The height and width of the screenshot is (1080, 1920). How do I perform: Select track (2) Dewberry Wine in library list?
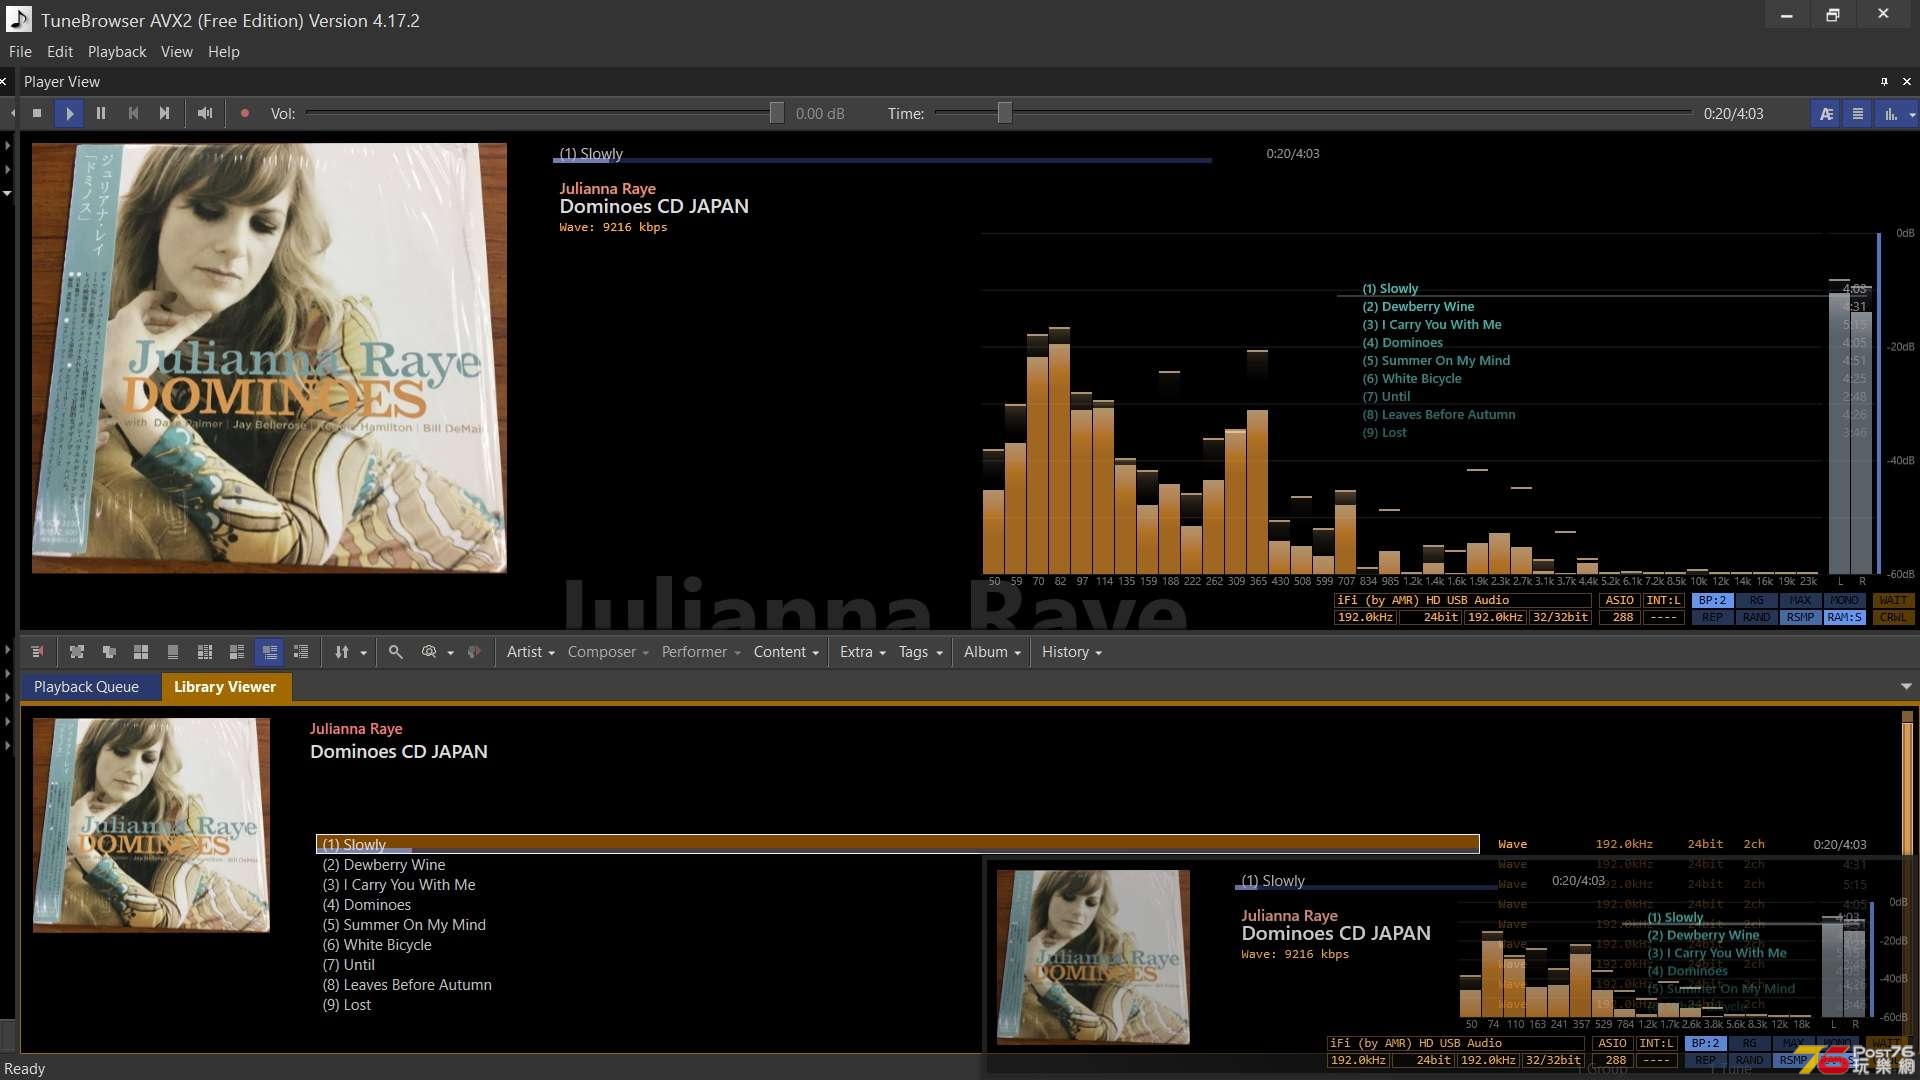coord(384,865)
